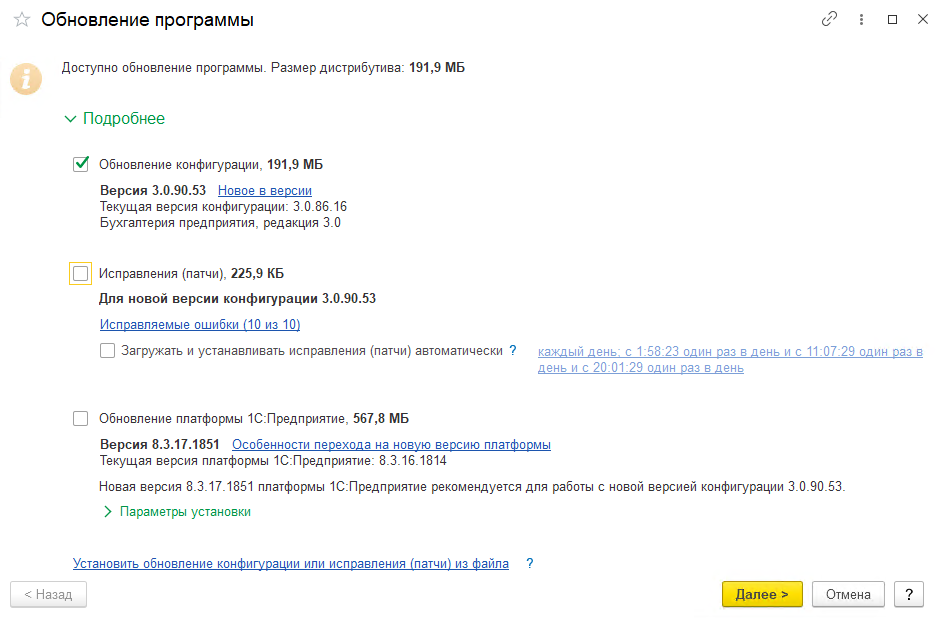Click the Далее button
Viewport: 941px width, 618px height.
tap(762, 594)
